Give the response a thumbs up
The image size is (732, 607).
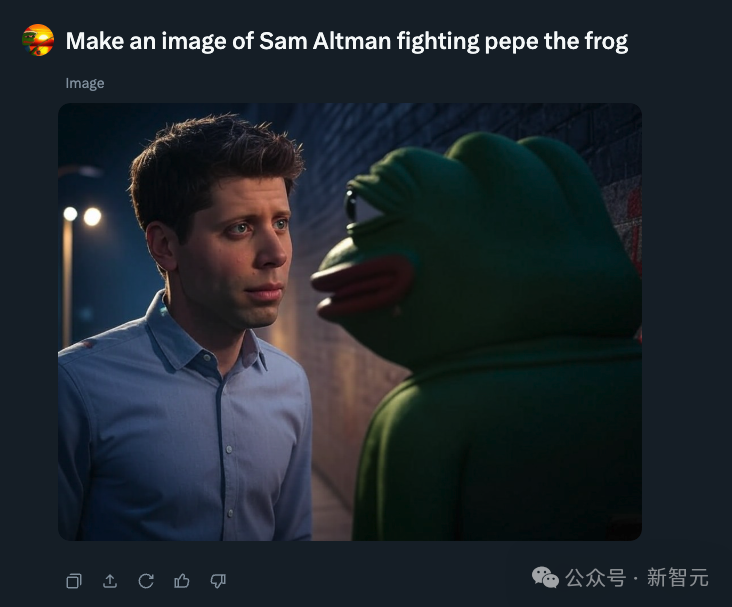[x=182, y=581]
